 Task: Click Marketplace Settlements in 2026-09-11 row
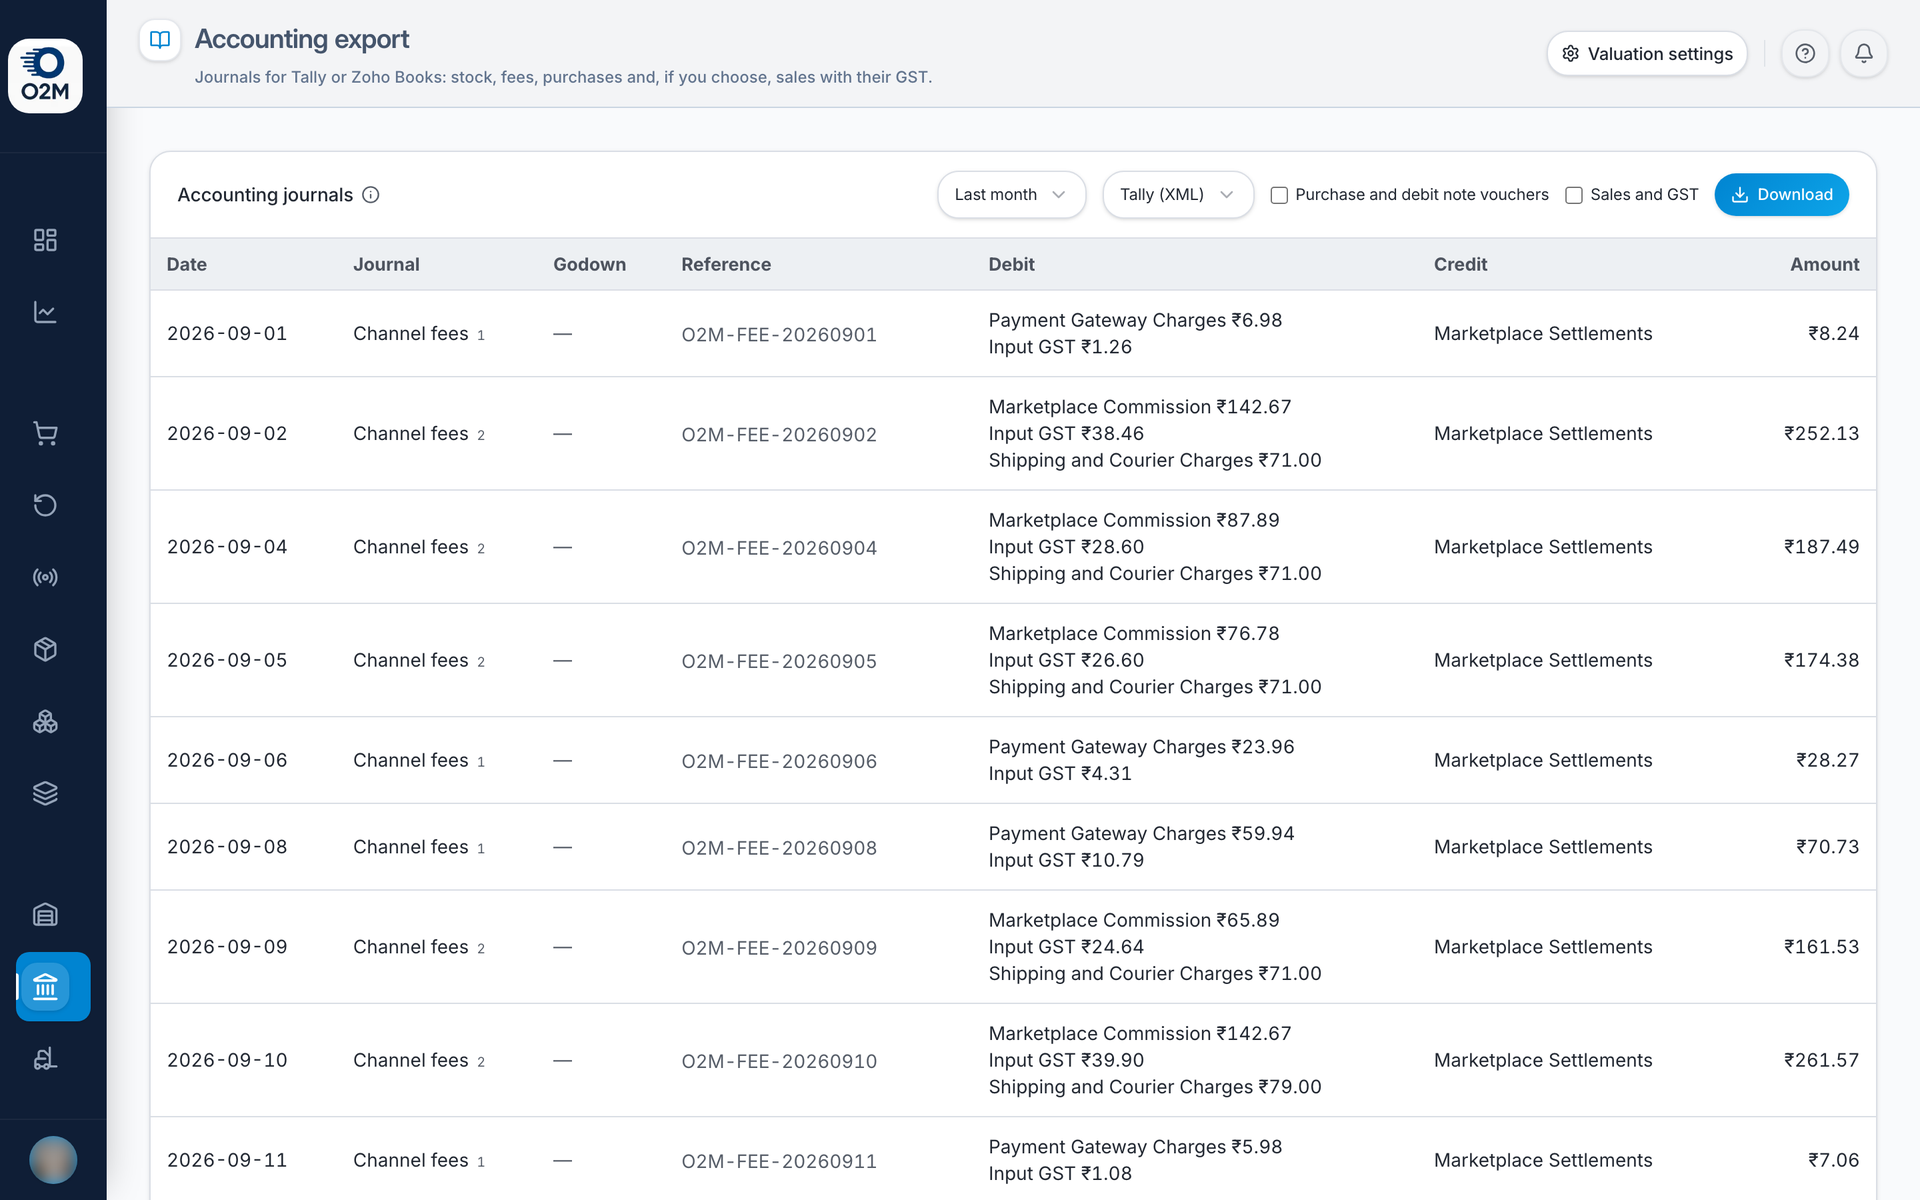tap(1543, 1160)
